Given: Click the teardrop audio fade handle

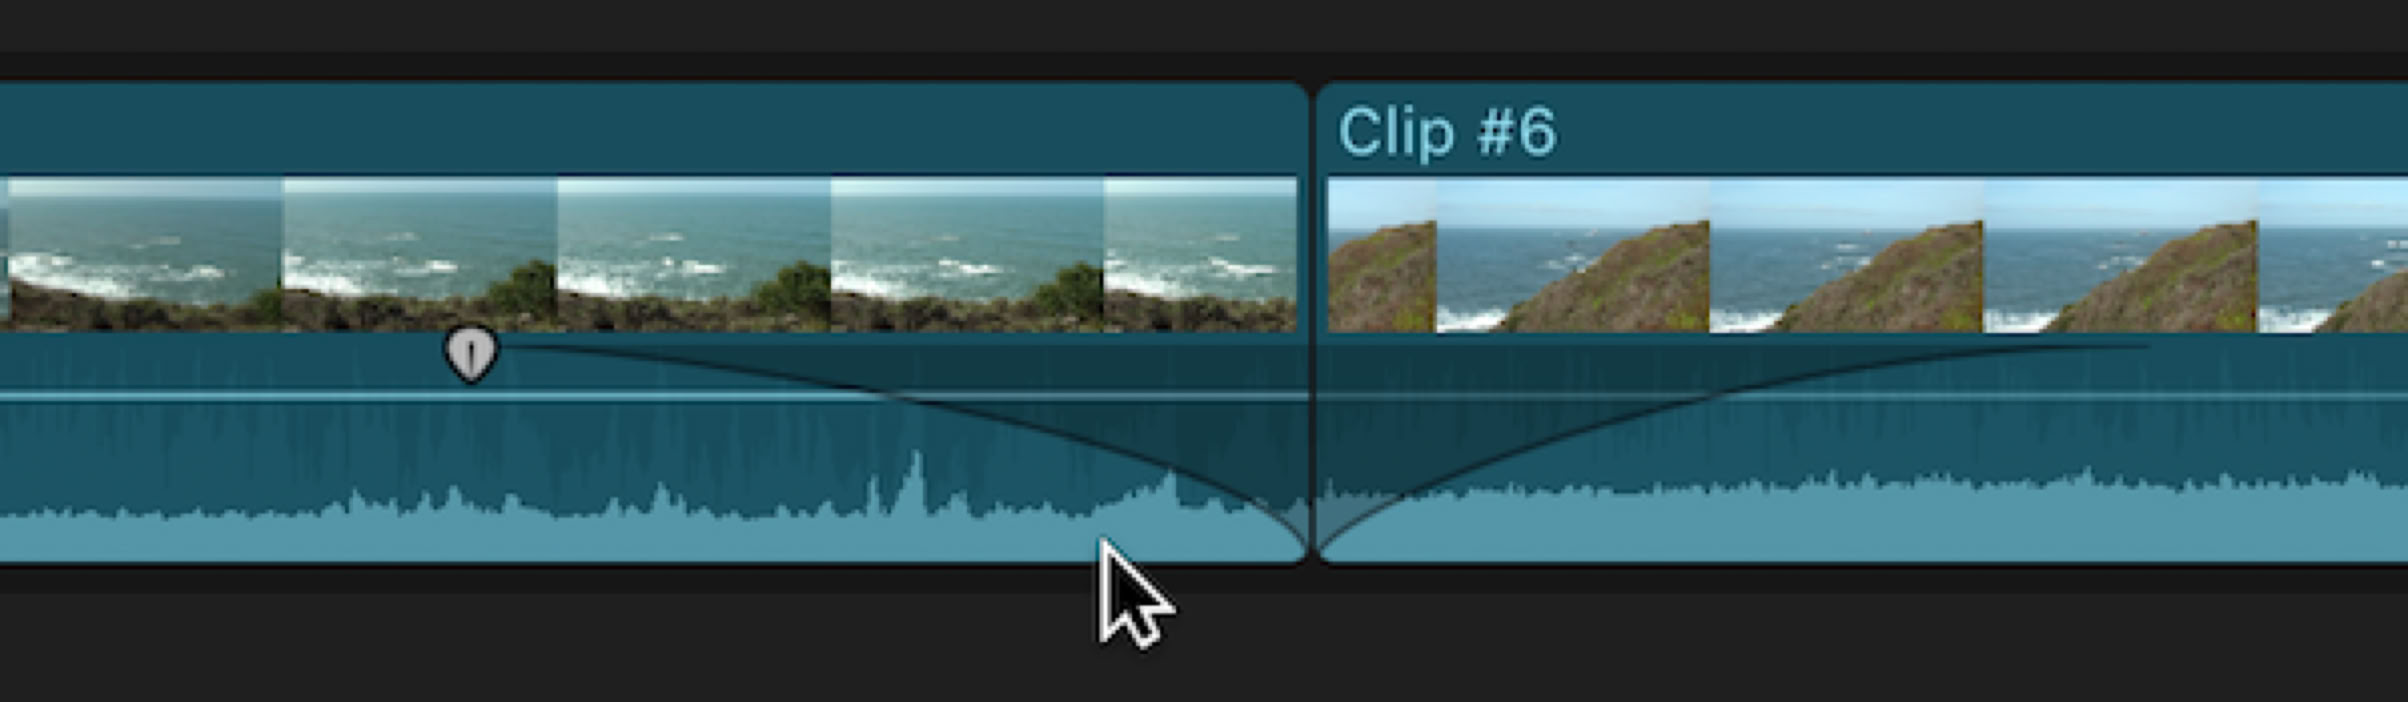Looking at the screenshot, I should click(471, 354).
